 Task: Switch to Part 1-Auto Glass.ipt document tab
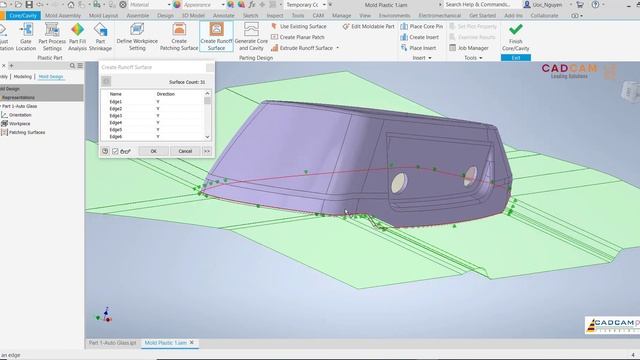[x=112, y=343]
